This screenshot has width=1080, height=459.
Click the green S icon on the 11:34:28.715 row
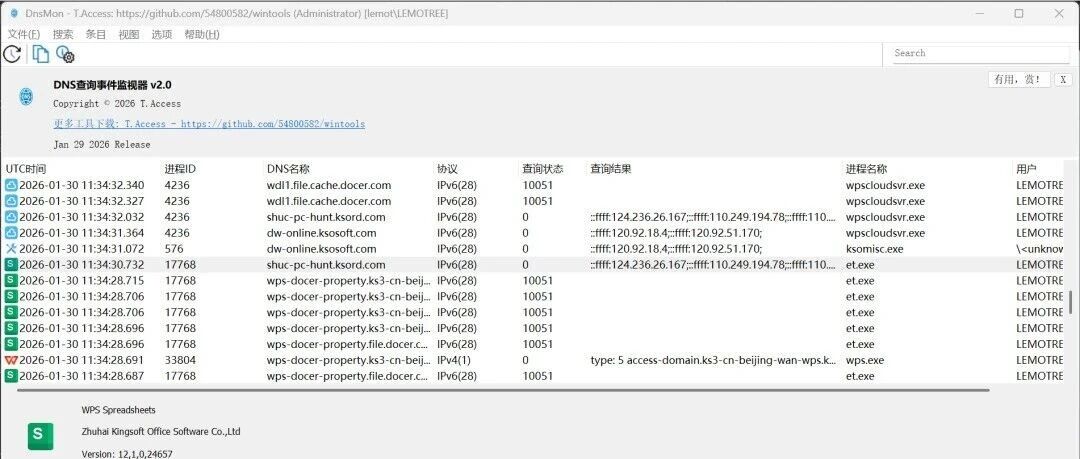point(11,280)
